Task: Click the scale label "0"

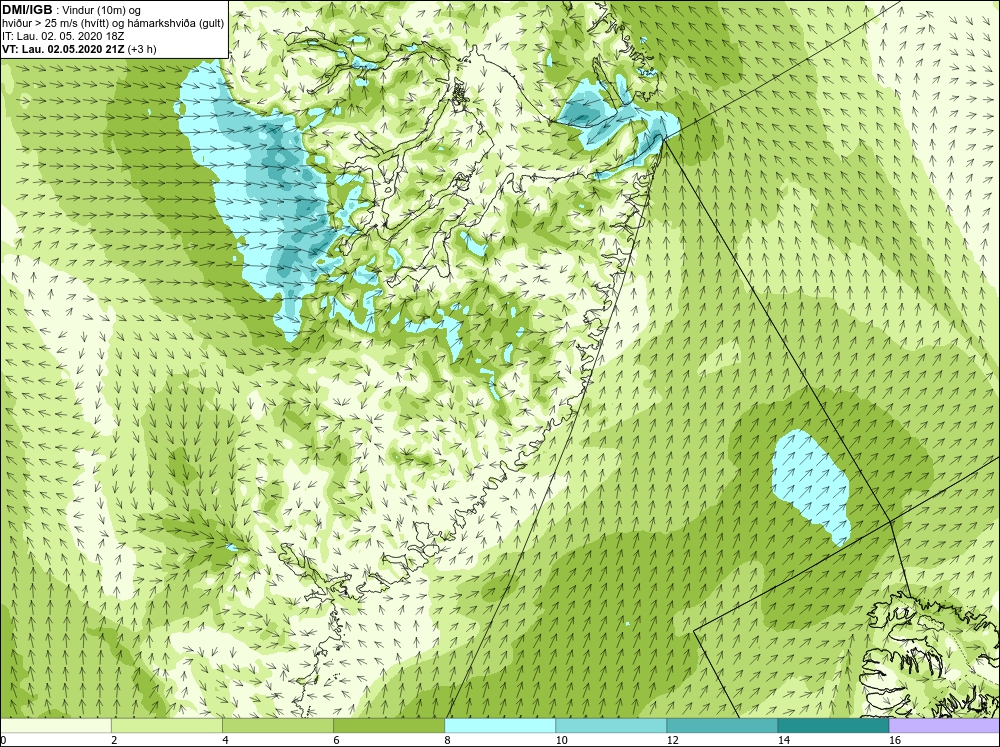Action: pos(3,740)
